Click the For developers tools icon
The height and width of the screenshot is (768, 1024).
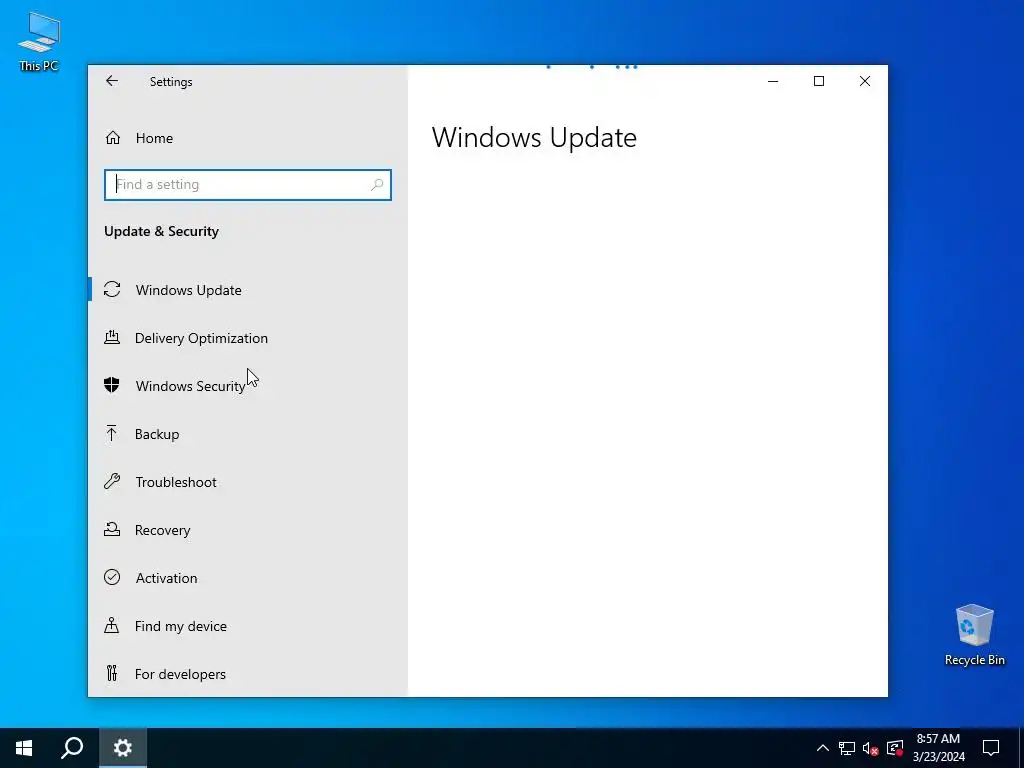point(112,673)
